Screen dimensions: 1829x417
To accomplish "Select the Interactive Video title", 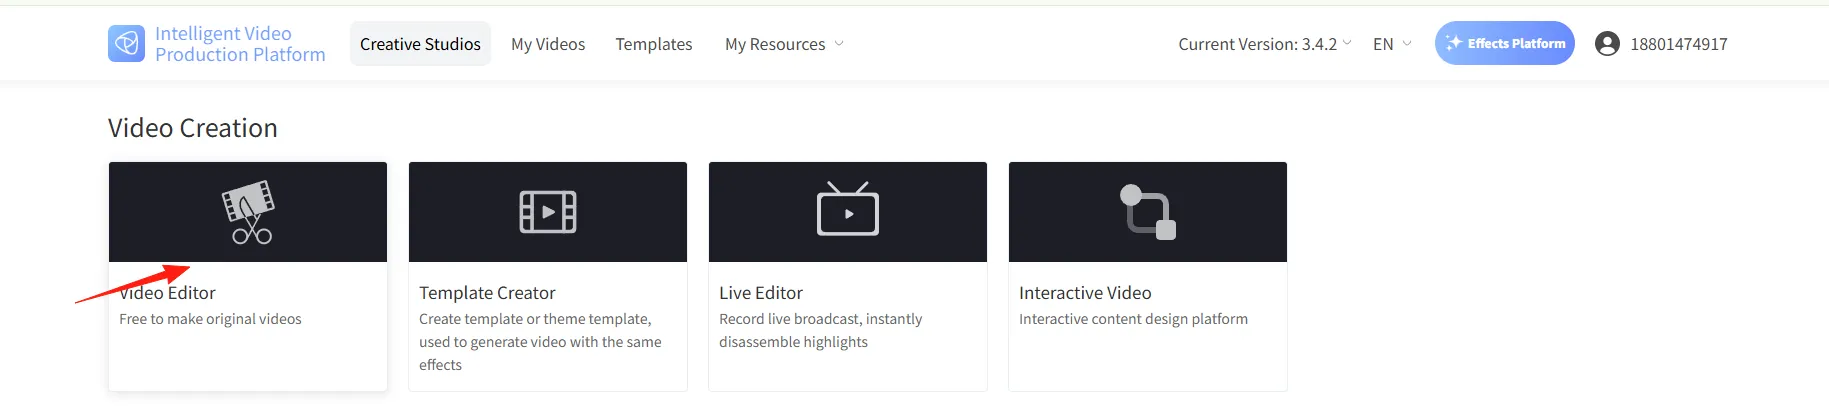I will click(1085, 293).
